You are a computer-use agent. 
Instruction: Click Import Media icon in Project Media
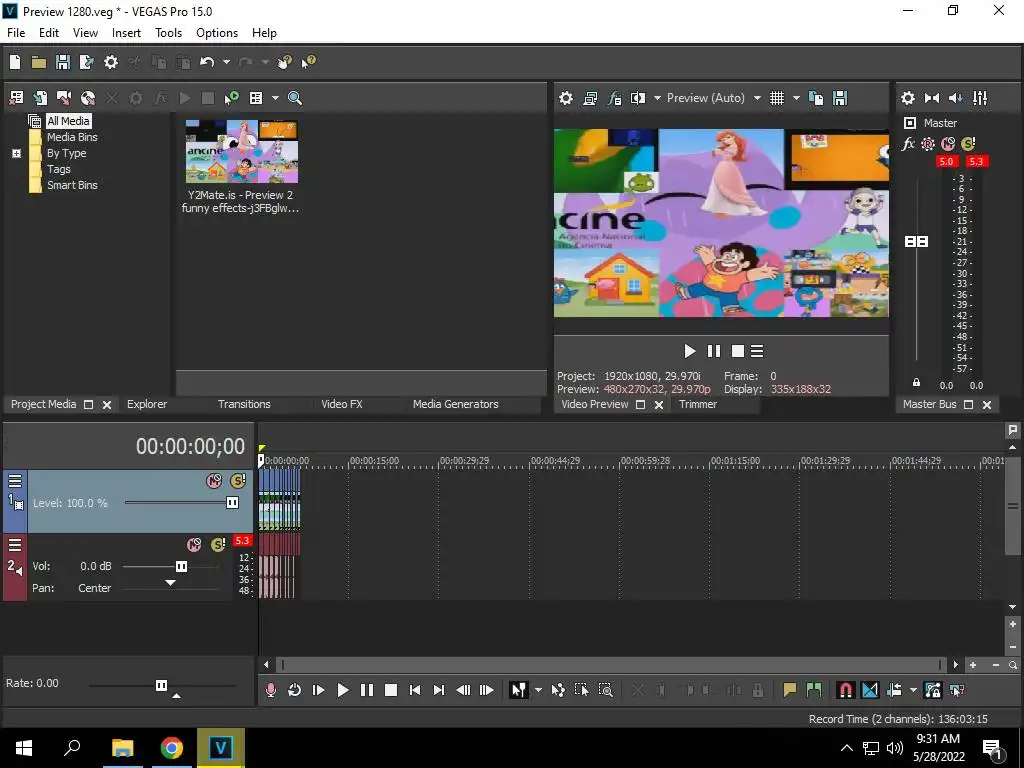click(x=16, y=98)
